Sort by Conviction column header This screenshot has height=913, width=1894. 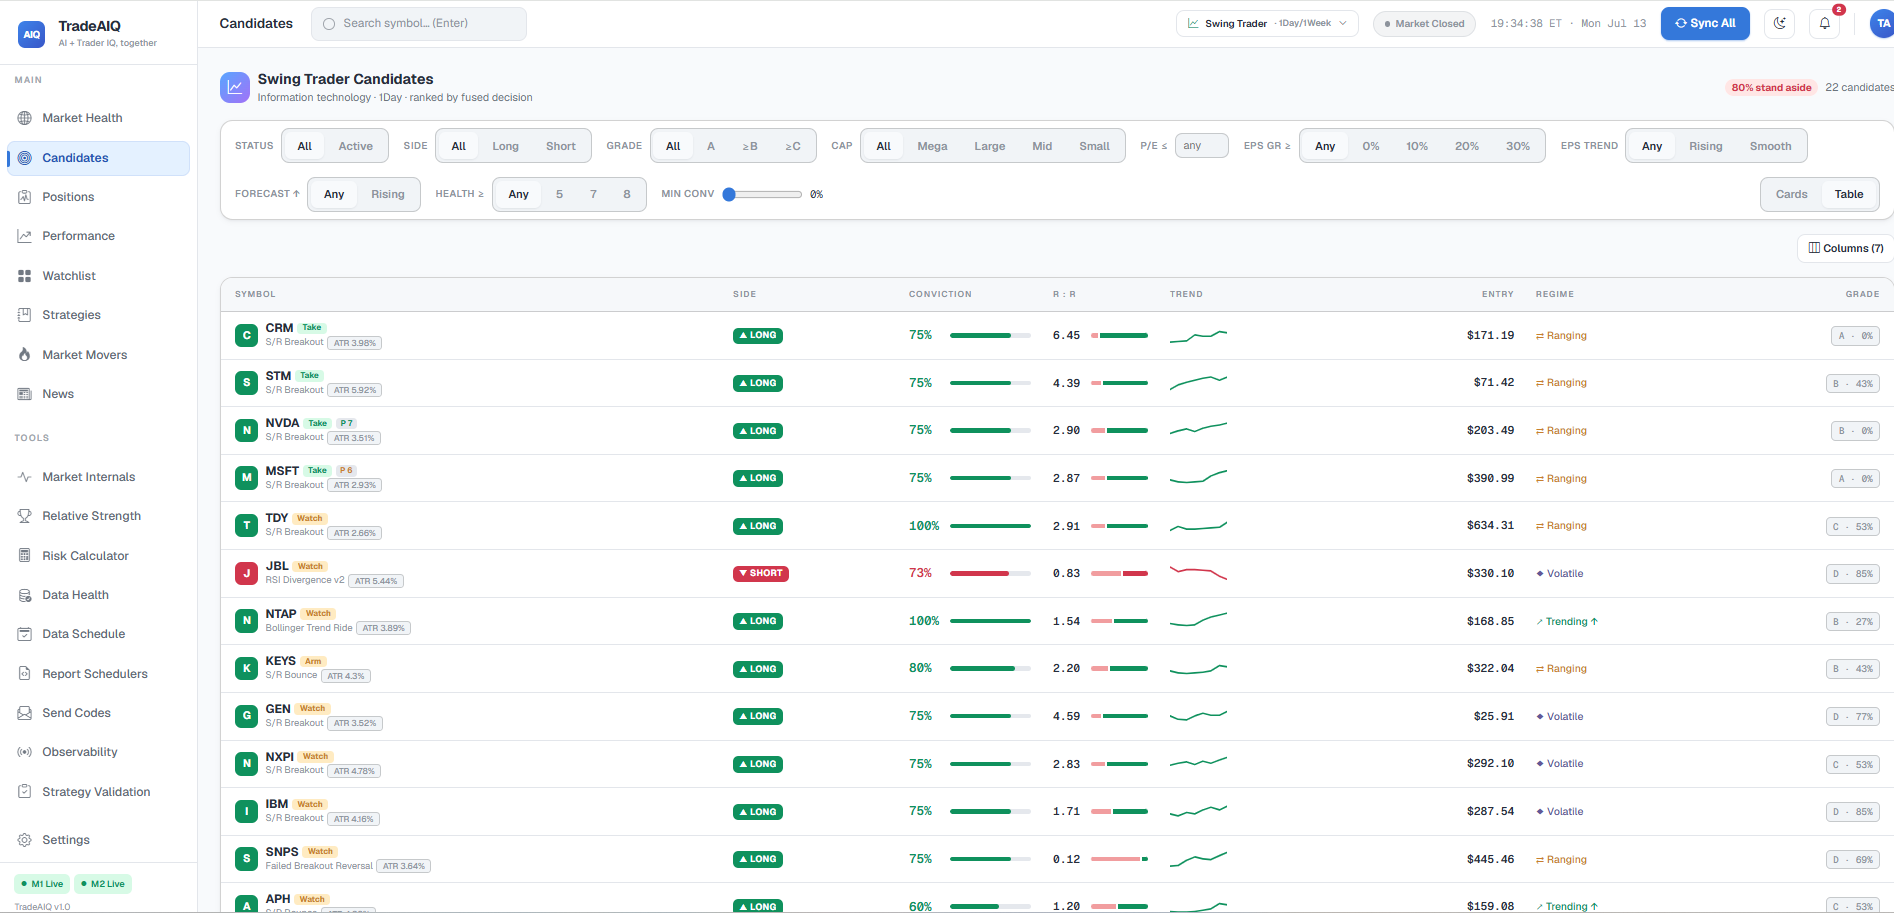tap(940, 294)
